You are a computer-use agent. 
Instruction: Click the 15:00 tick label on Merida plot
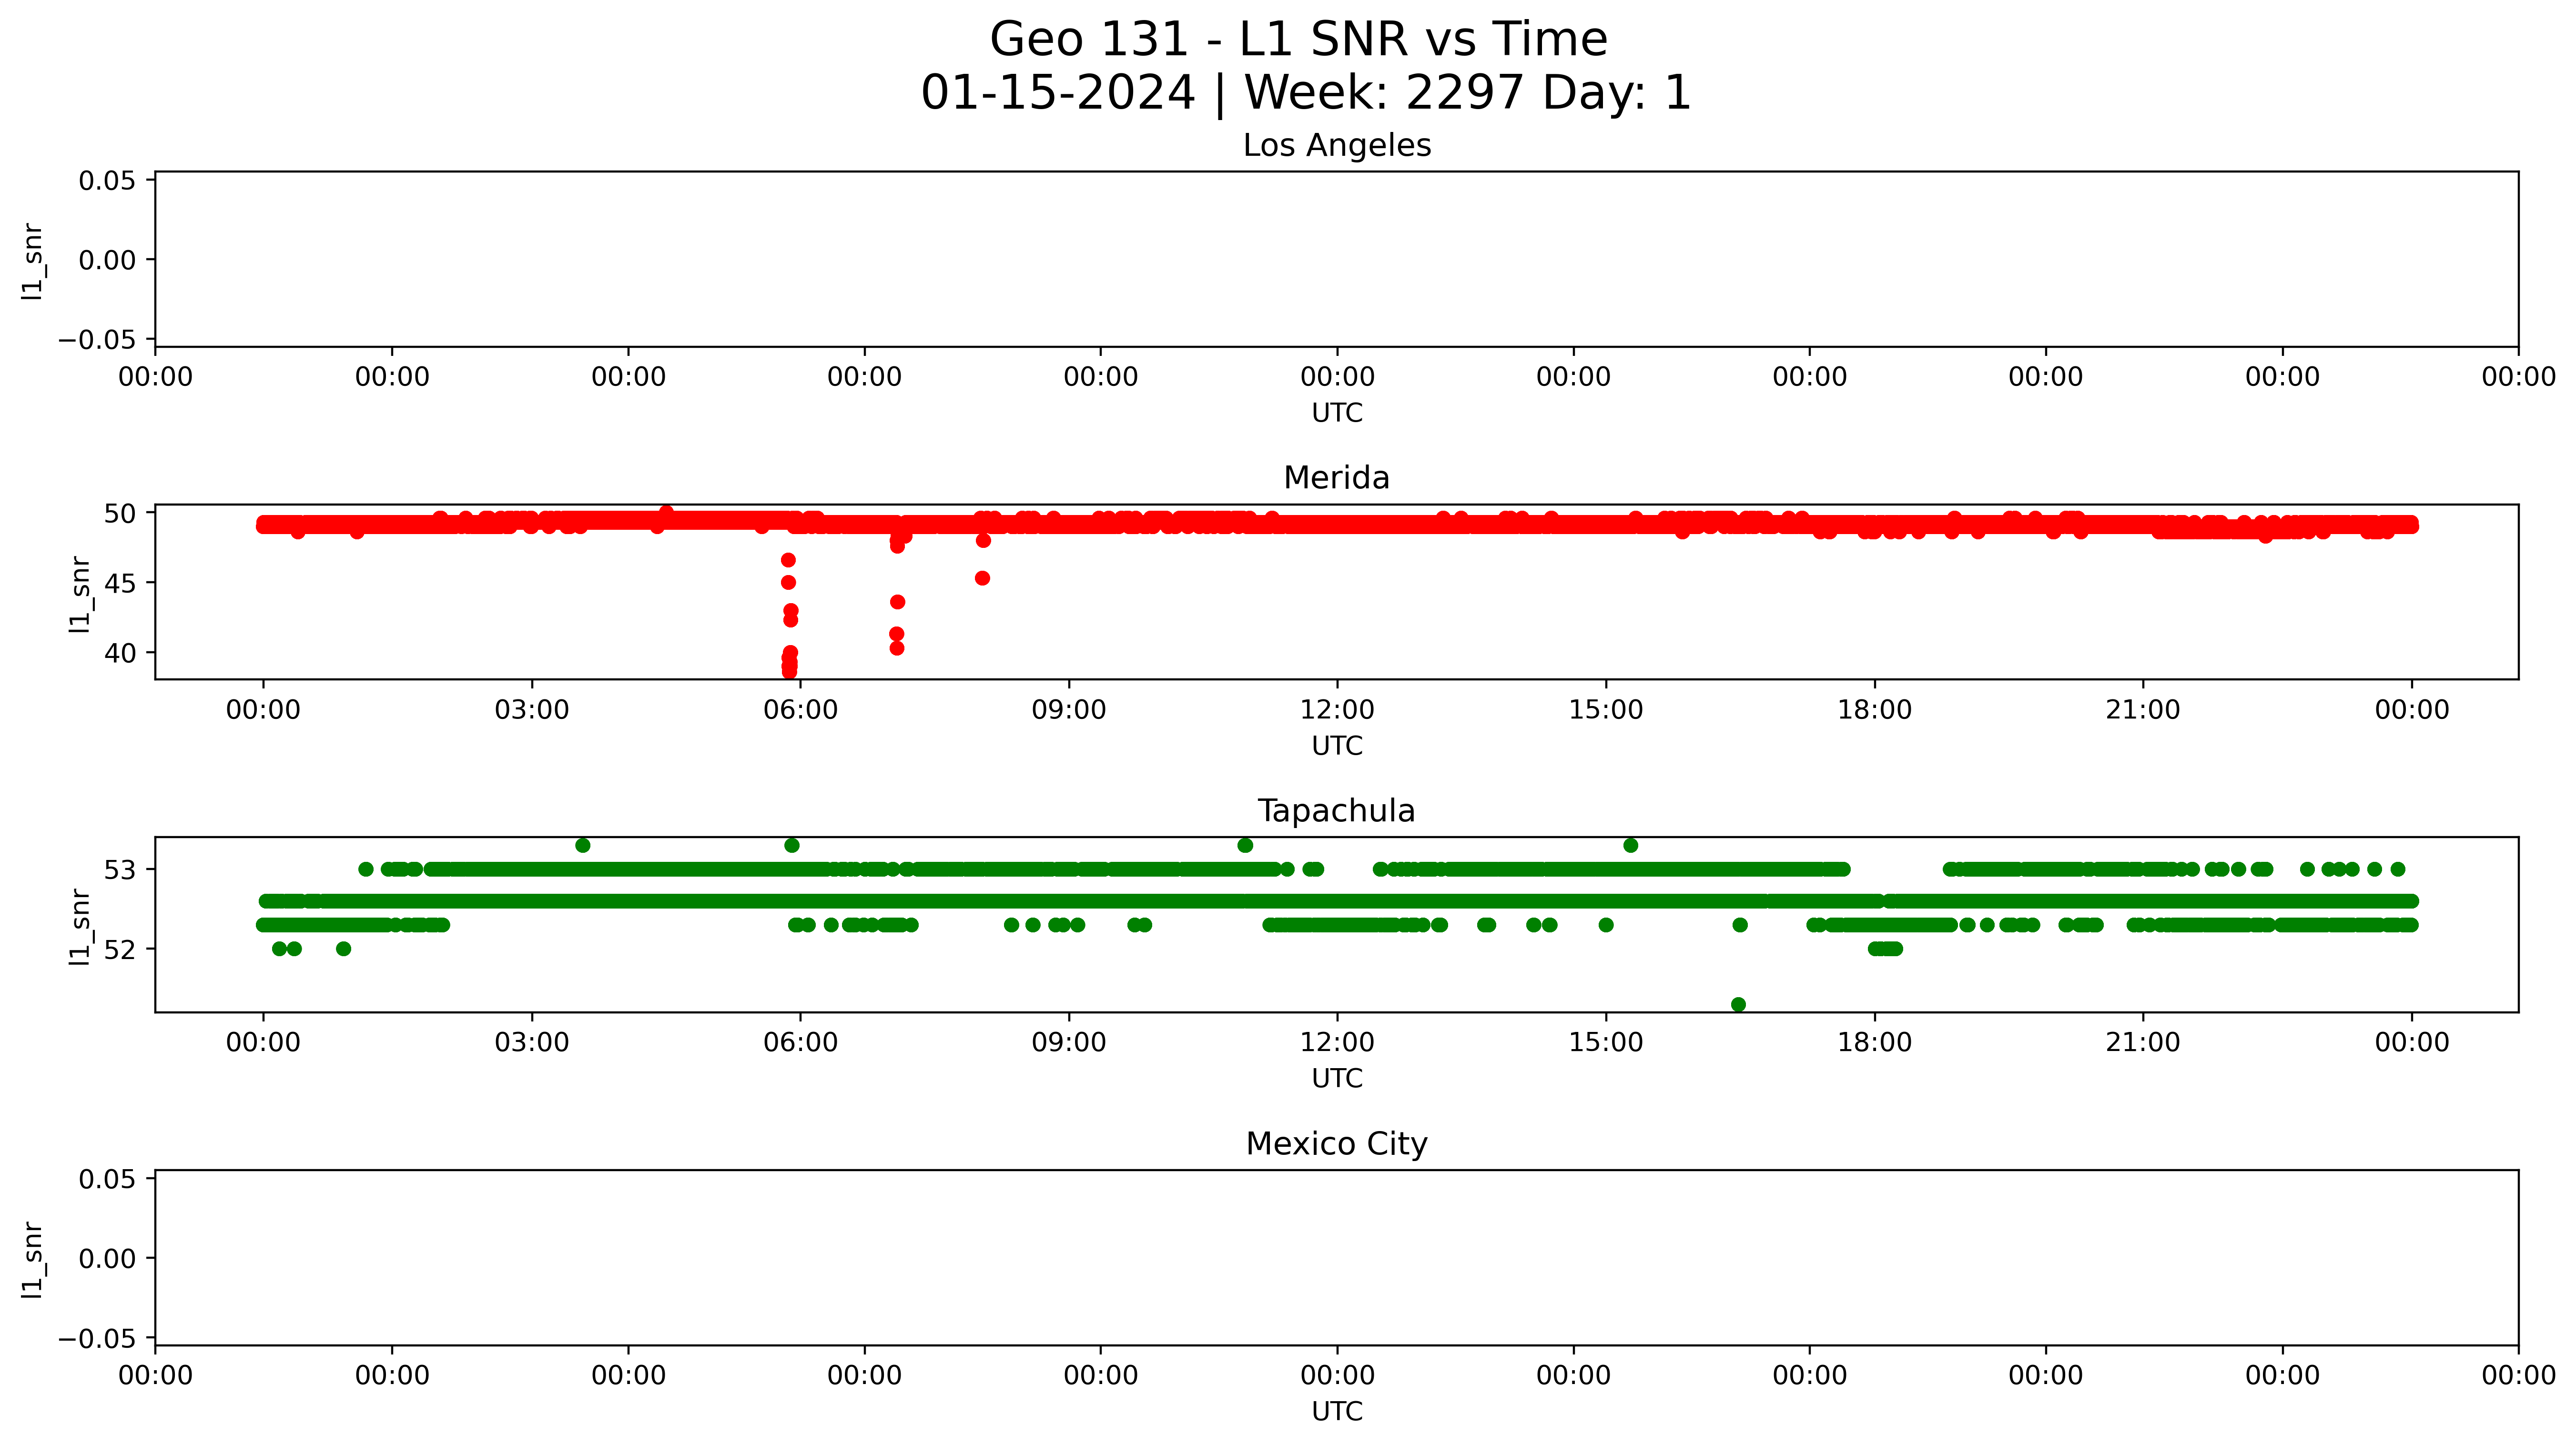[1606, 710]
